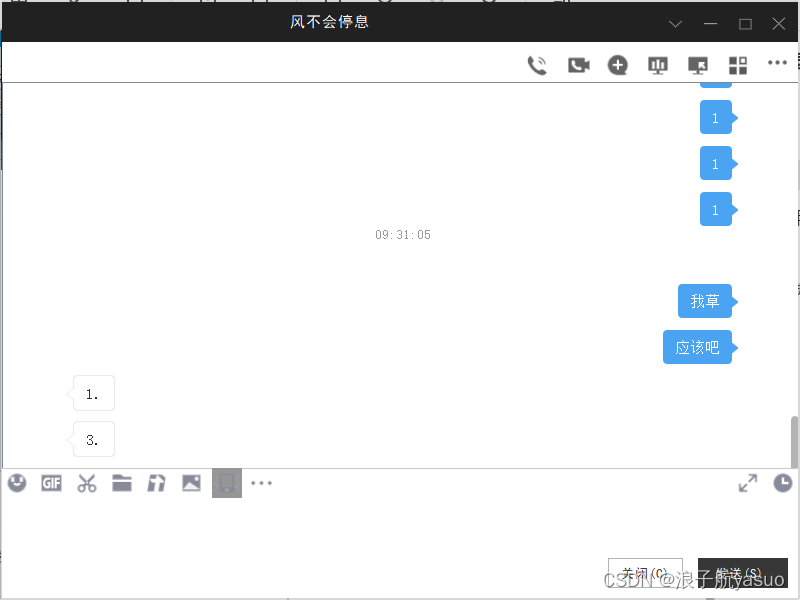Send a file using the folder icon
The width and height of the screenshot is (800, 600).
pyautogui.click(x=121, y=483)
